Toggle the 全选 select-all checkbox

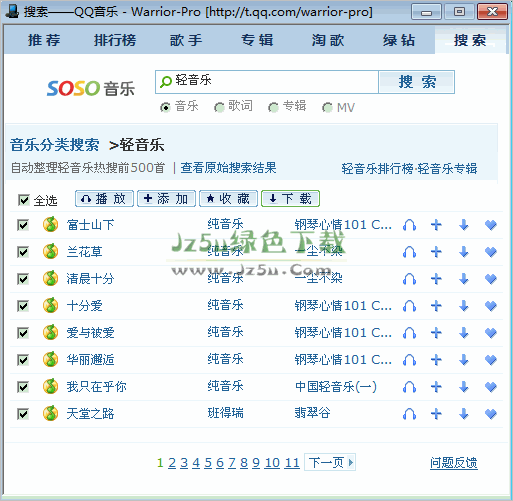point(24,200)
